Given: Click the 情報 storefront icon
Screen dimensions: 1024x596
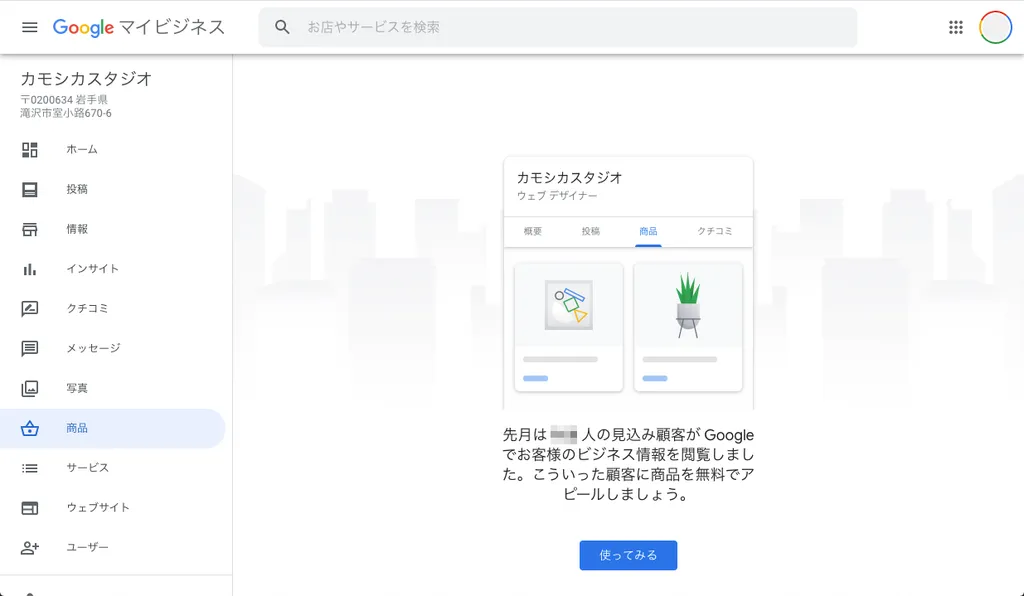Looking at the screenshot, I should pyautogui.click(x=29, y=229).
